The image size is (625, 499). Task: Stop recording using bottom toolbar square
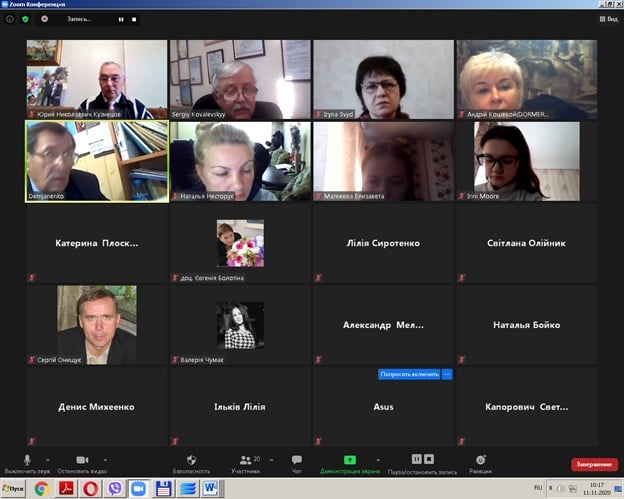(x=429, y=459)
